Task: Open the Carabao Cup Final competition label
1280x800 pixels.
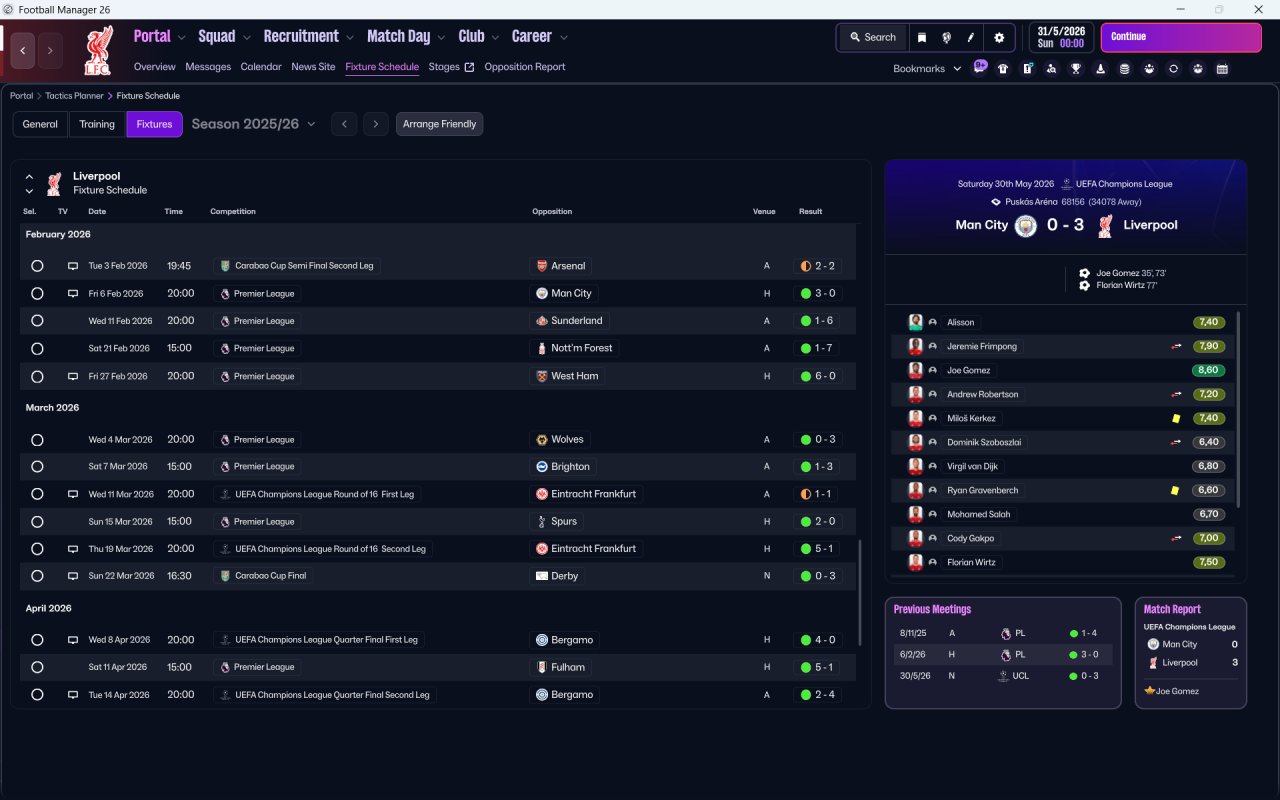Action: (264, 576)
